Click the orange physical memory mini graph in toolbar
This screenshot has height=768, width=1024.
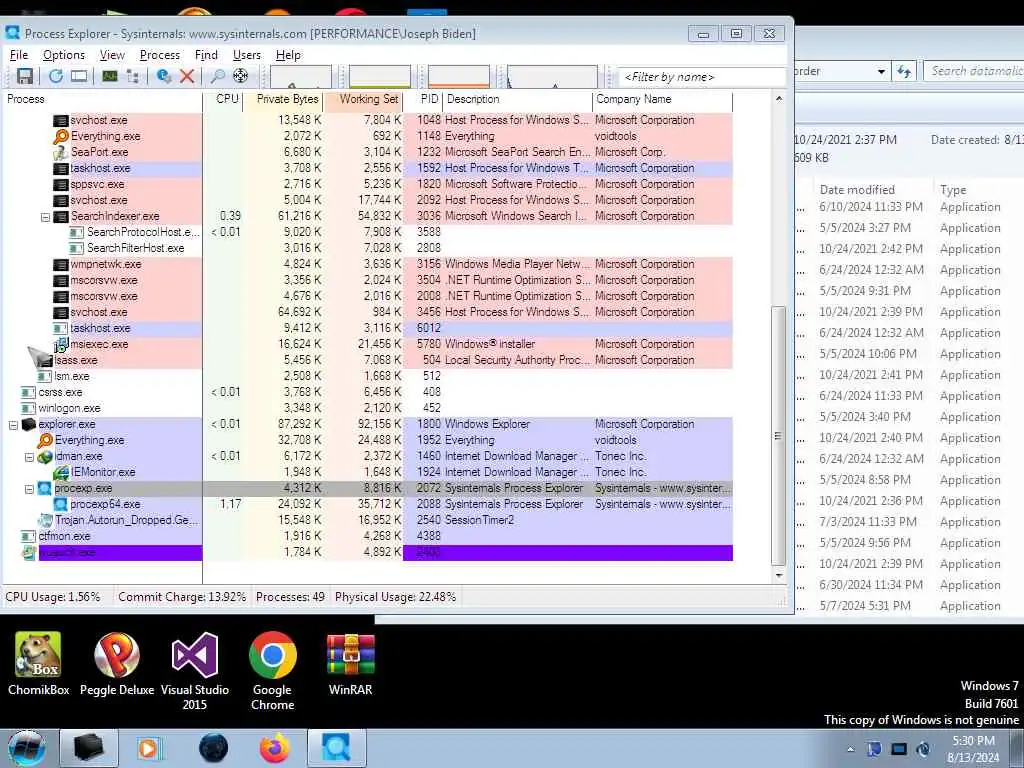point(458,76)
